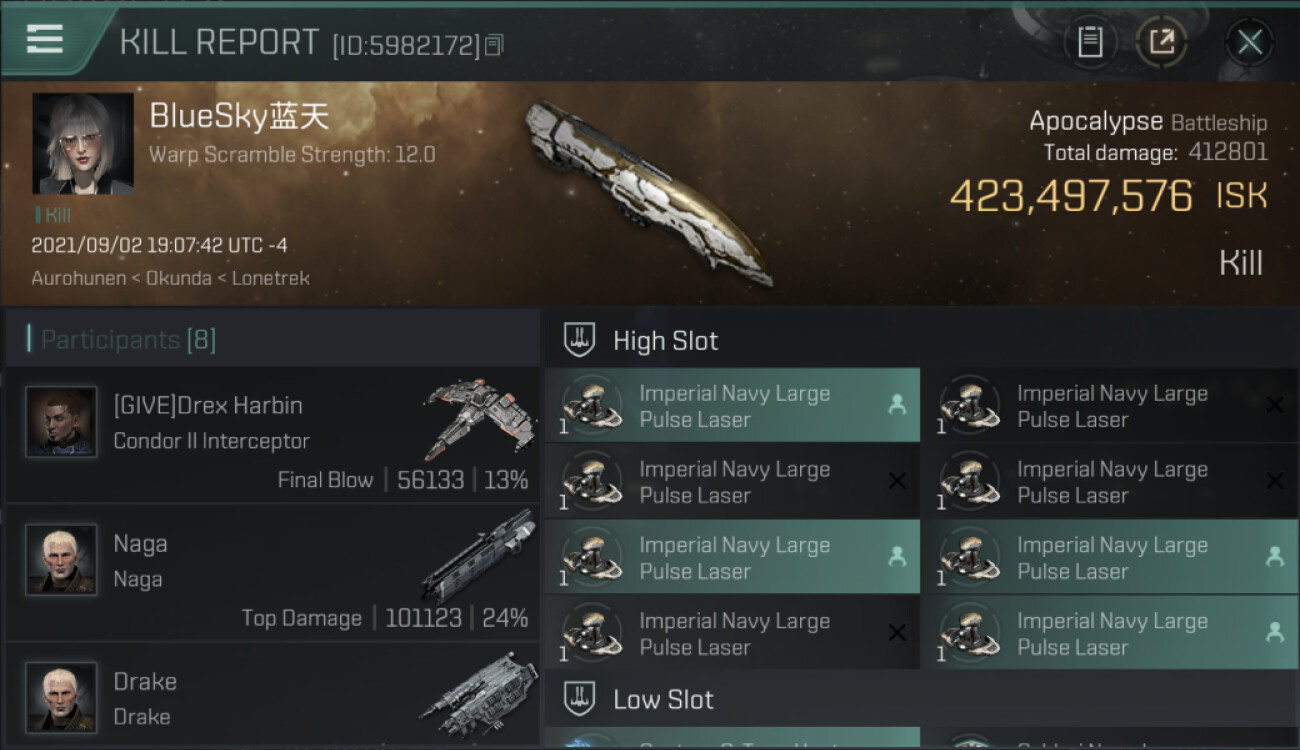The height and width of the screenshot is (750, 1300).
Task: Click the Apocalypse ship image
Action: click(650, 192)
